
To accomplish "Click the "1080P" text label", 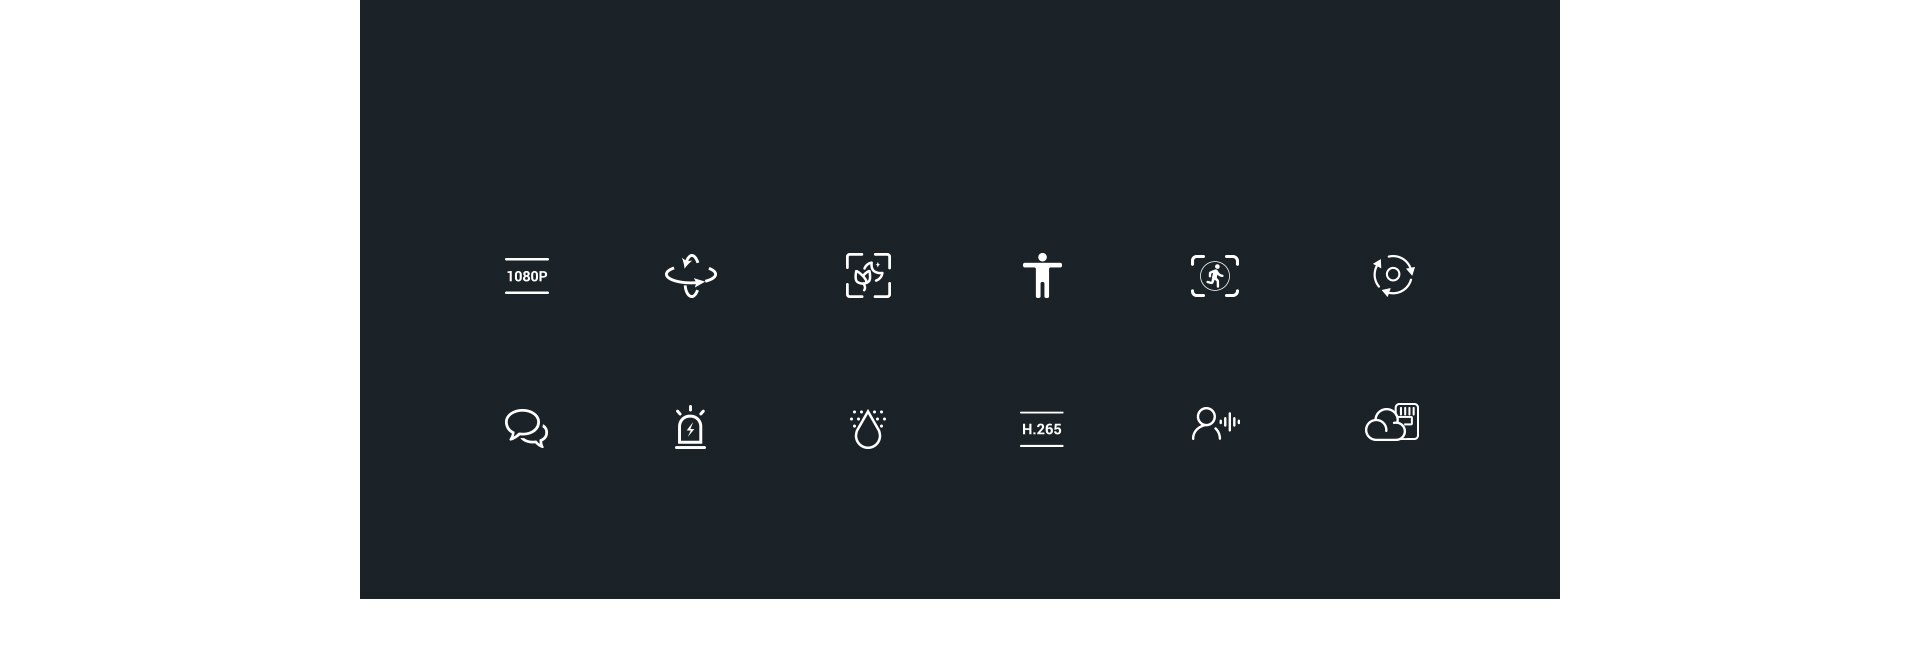I will (527, 276).
